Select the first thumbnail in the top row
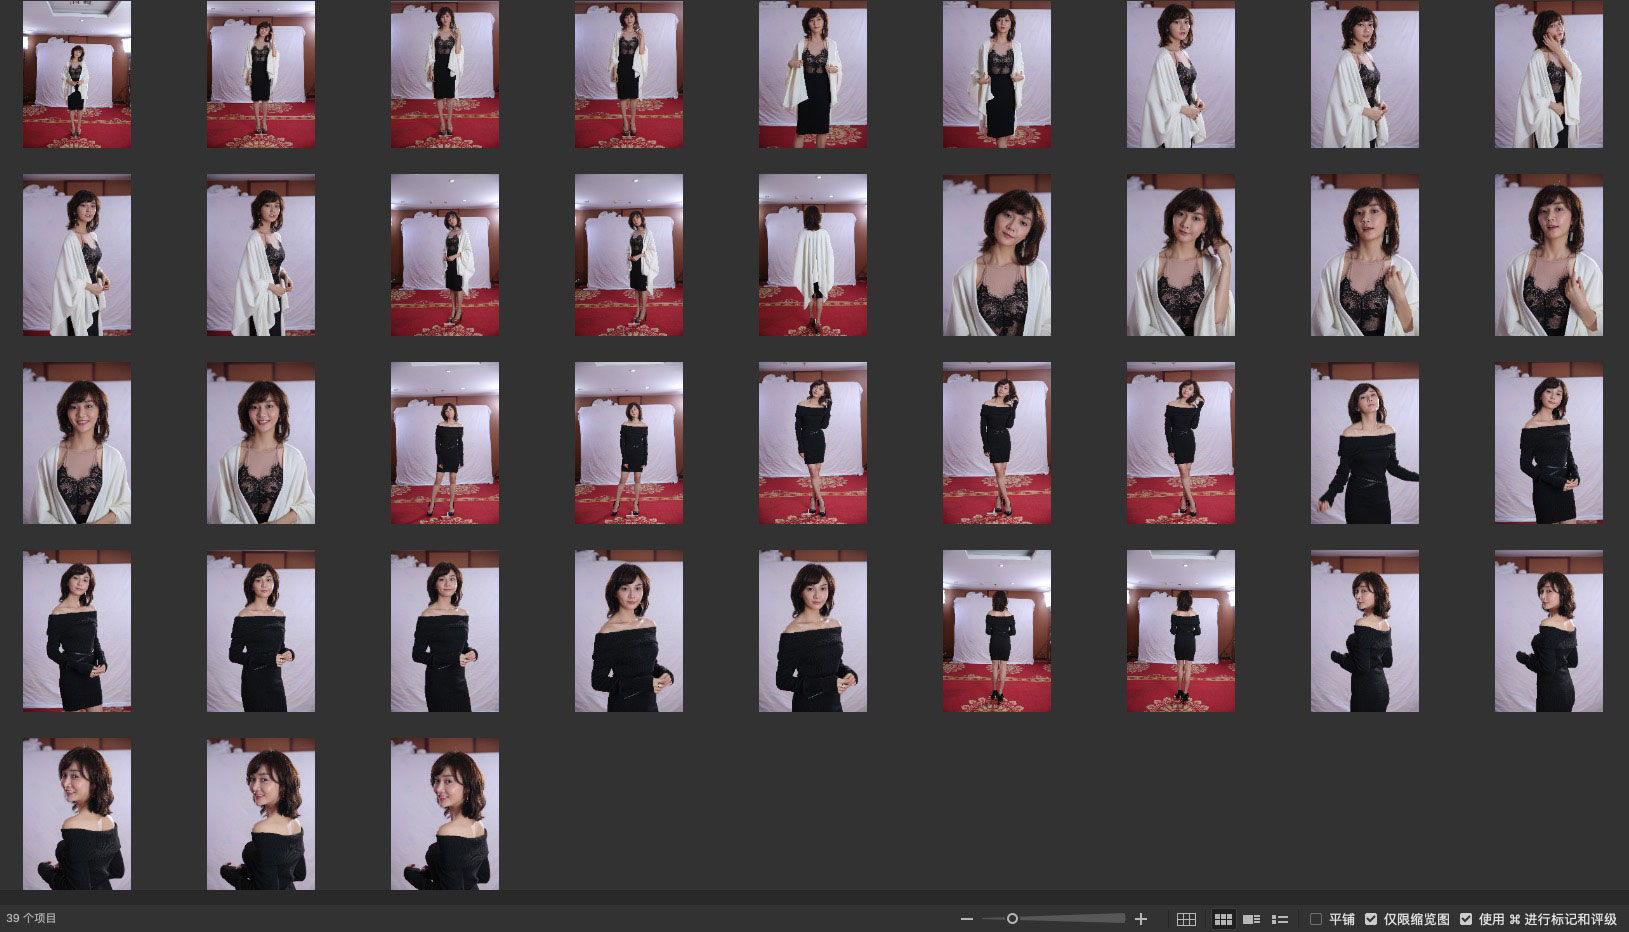Image resolution: width=1629 pixels, height=932 pixels. [x=77, y=74]
